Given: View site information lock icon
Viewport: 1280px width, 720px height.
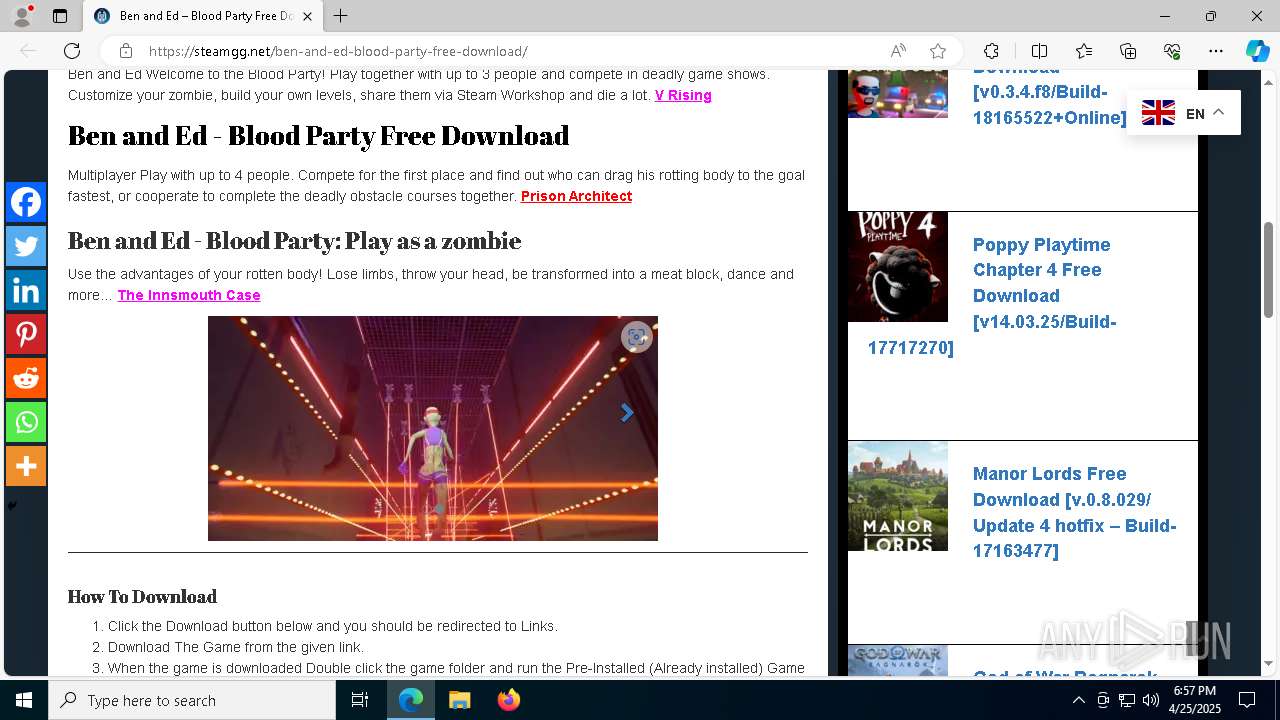Looking at the screenshot, I should tap(125, 51).
